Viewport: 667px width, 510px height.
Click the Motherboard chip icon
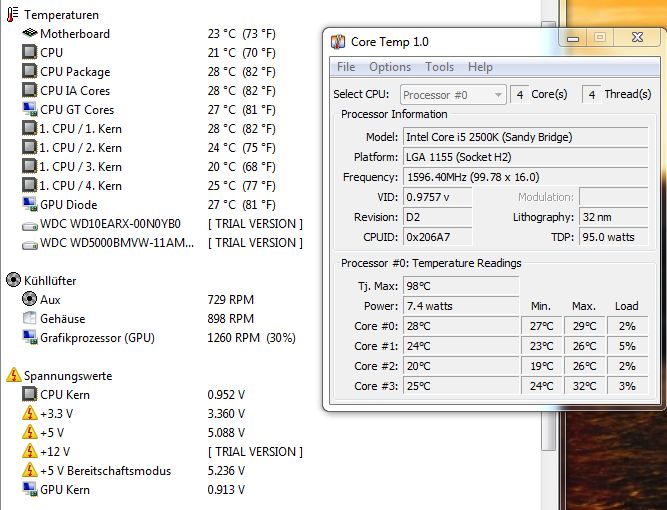click(29, 33)
